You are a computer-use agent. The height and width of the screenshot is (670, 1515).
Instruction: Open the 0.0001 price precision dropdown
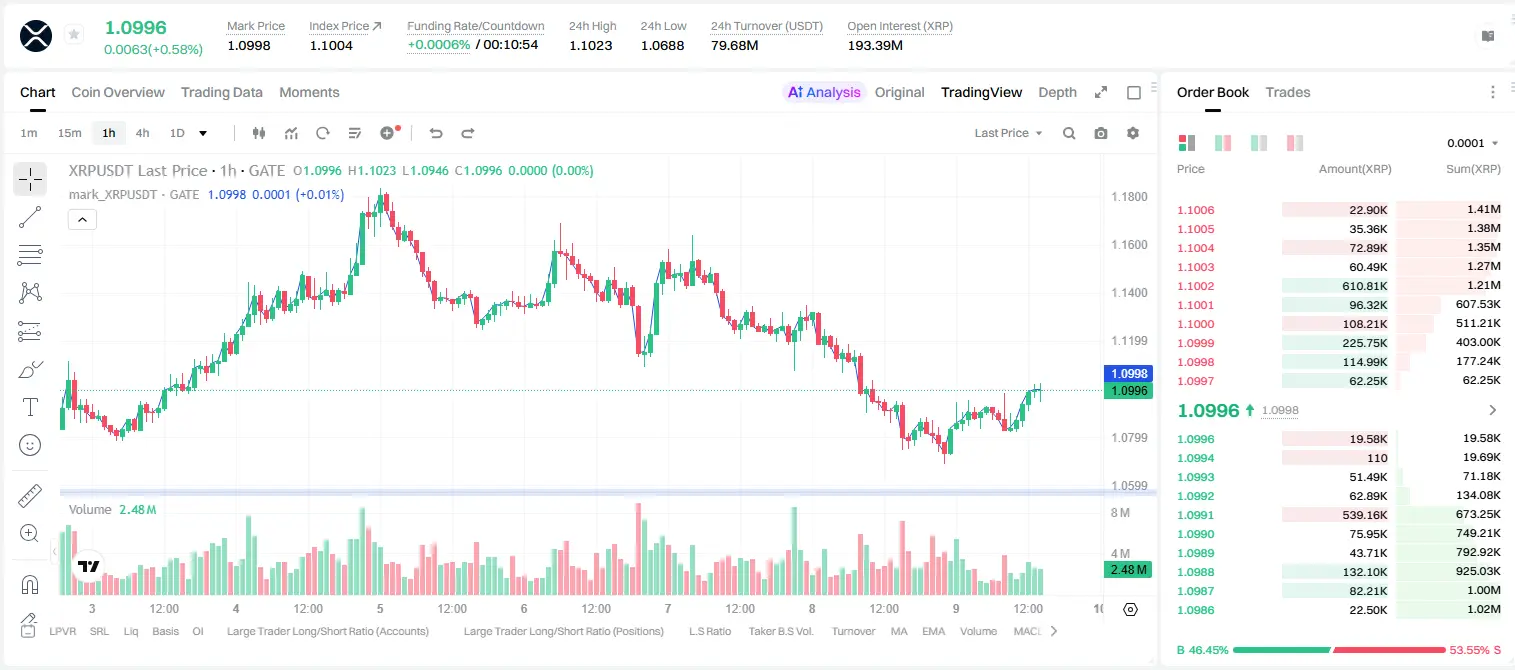[1473, 143]
